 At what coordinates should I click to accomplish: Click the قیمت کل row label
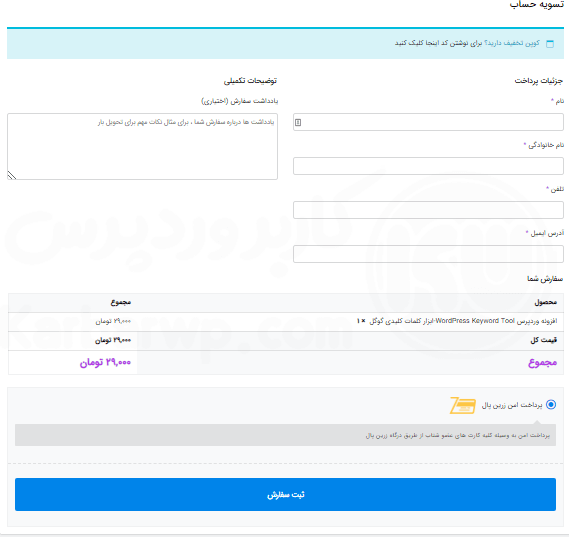coord(544,340)
